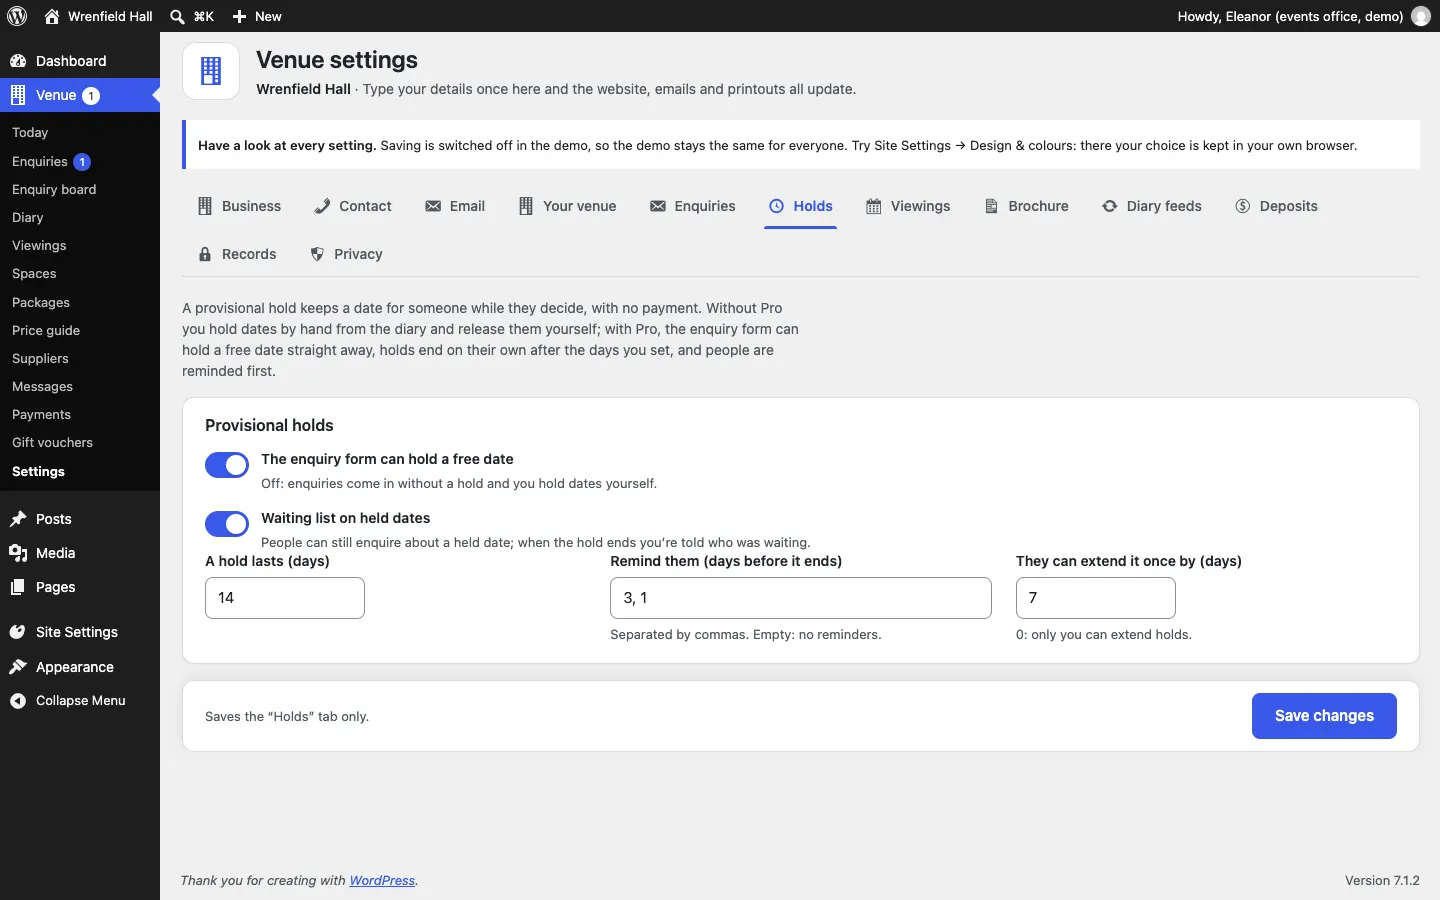
Task: Toggle waiting list on held dates
Action: 227,524
